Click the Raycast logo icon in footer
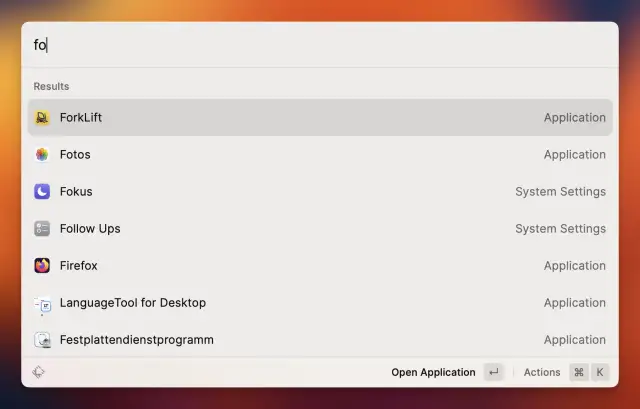This screenshot has height=409, width=640. [38, 372]
